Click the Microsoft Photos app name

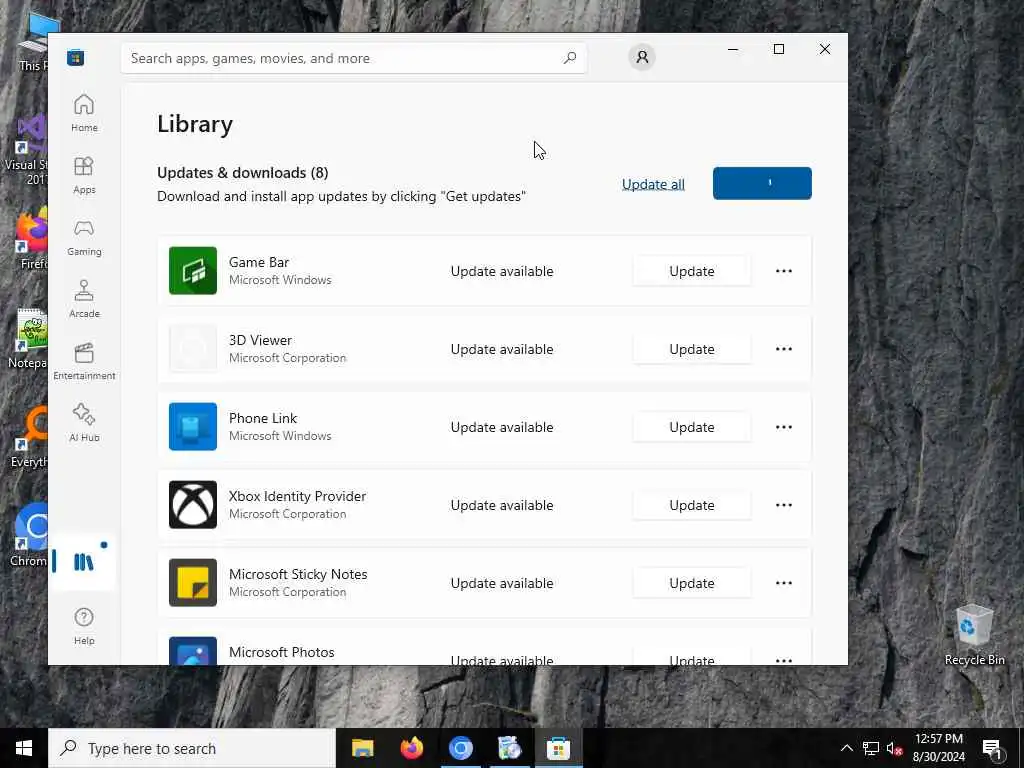281,652
